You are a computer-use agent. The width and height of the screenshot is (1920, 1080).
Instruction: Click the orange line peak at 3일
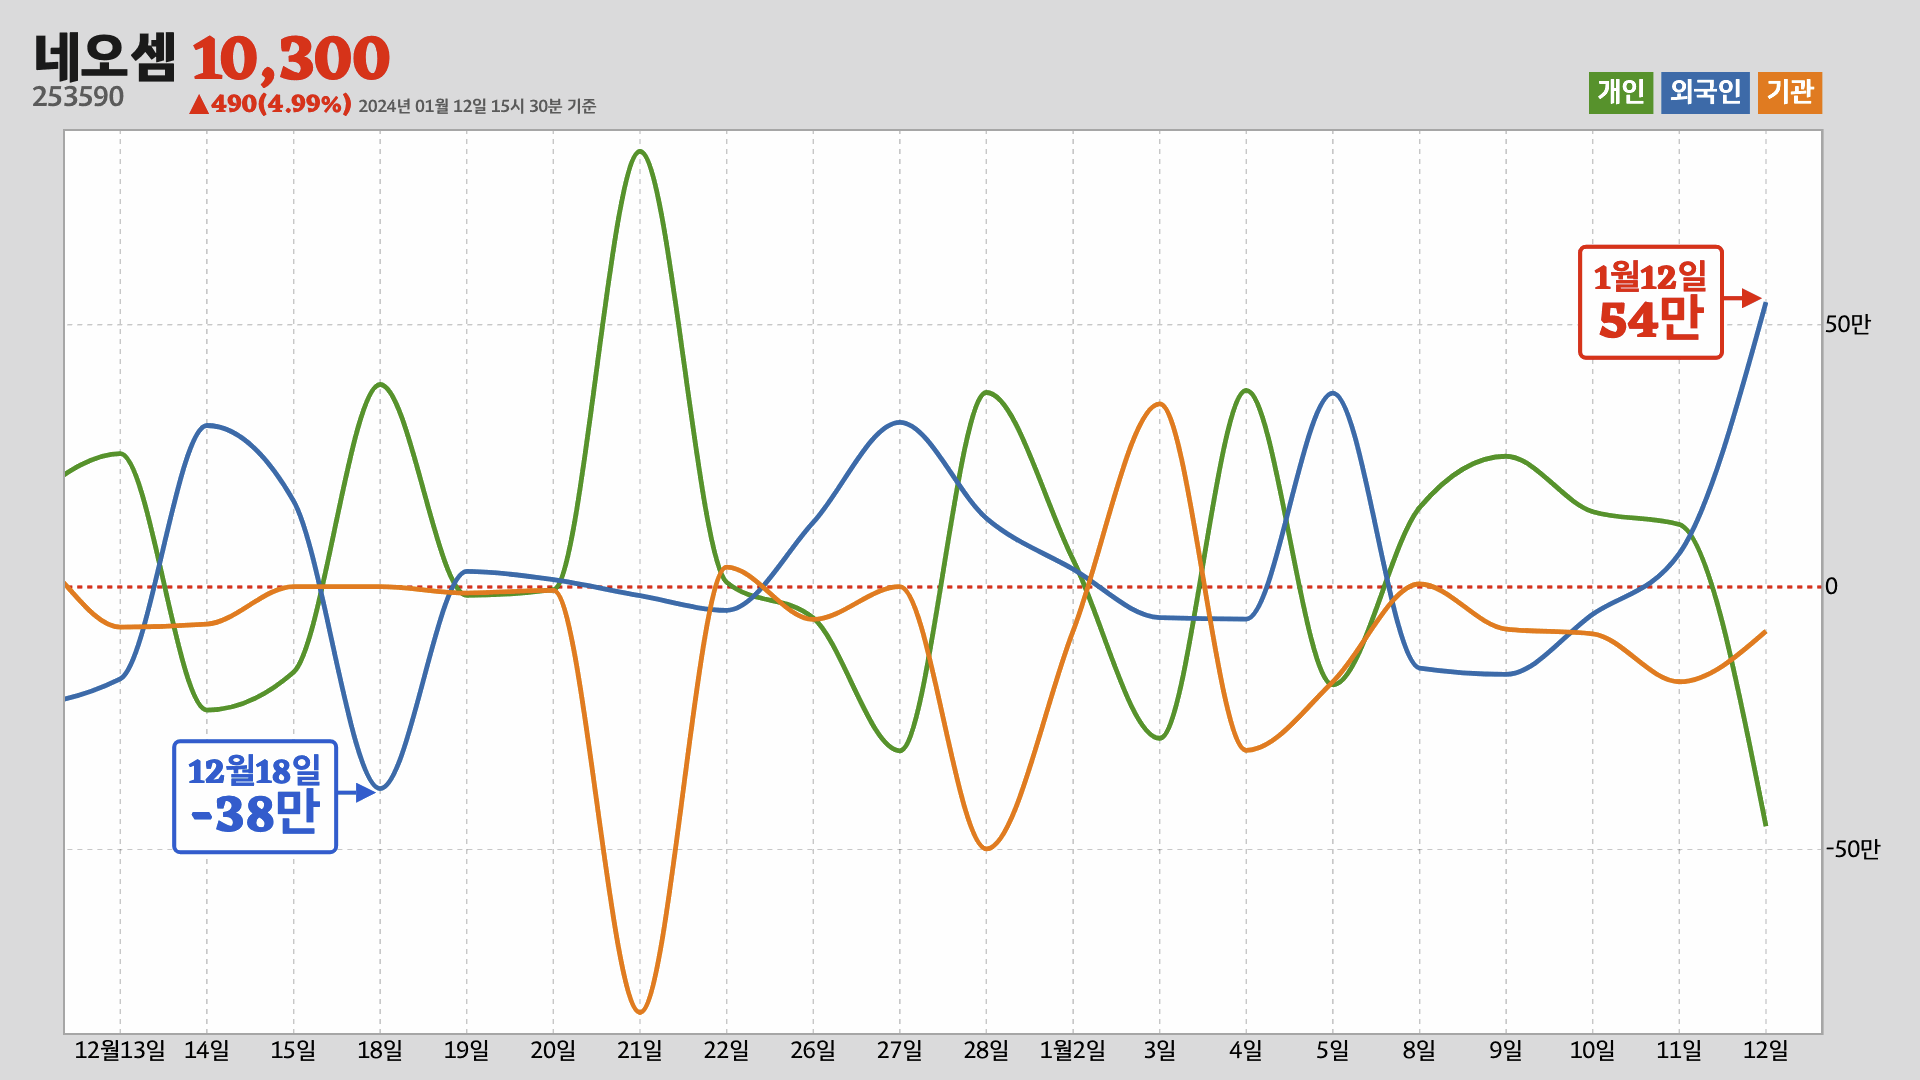point(1160,404)
